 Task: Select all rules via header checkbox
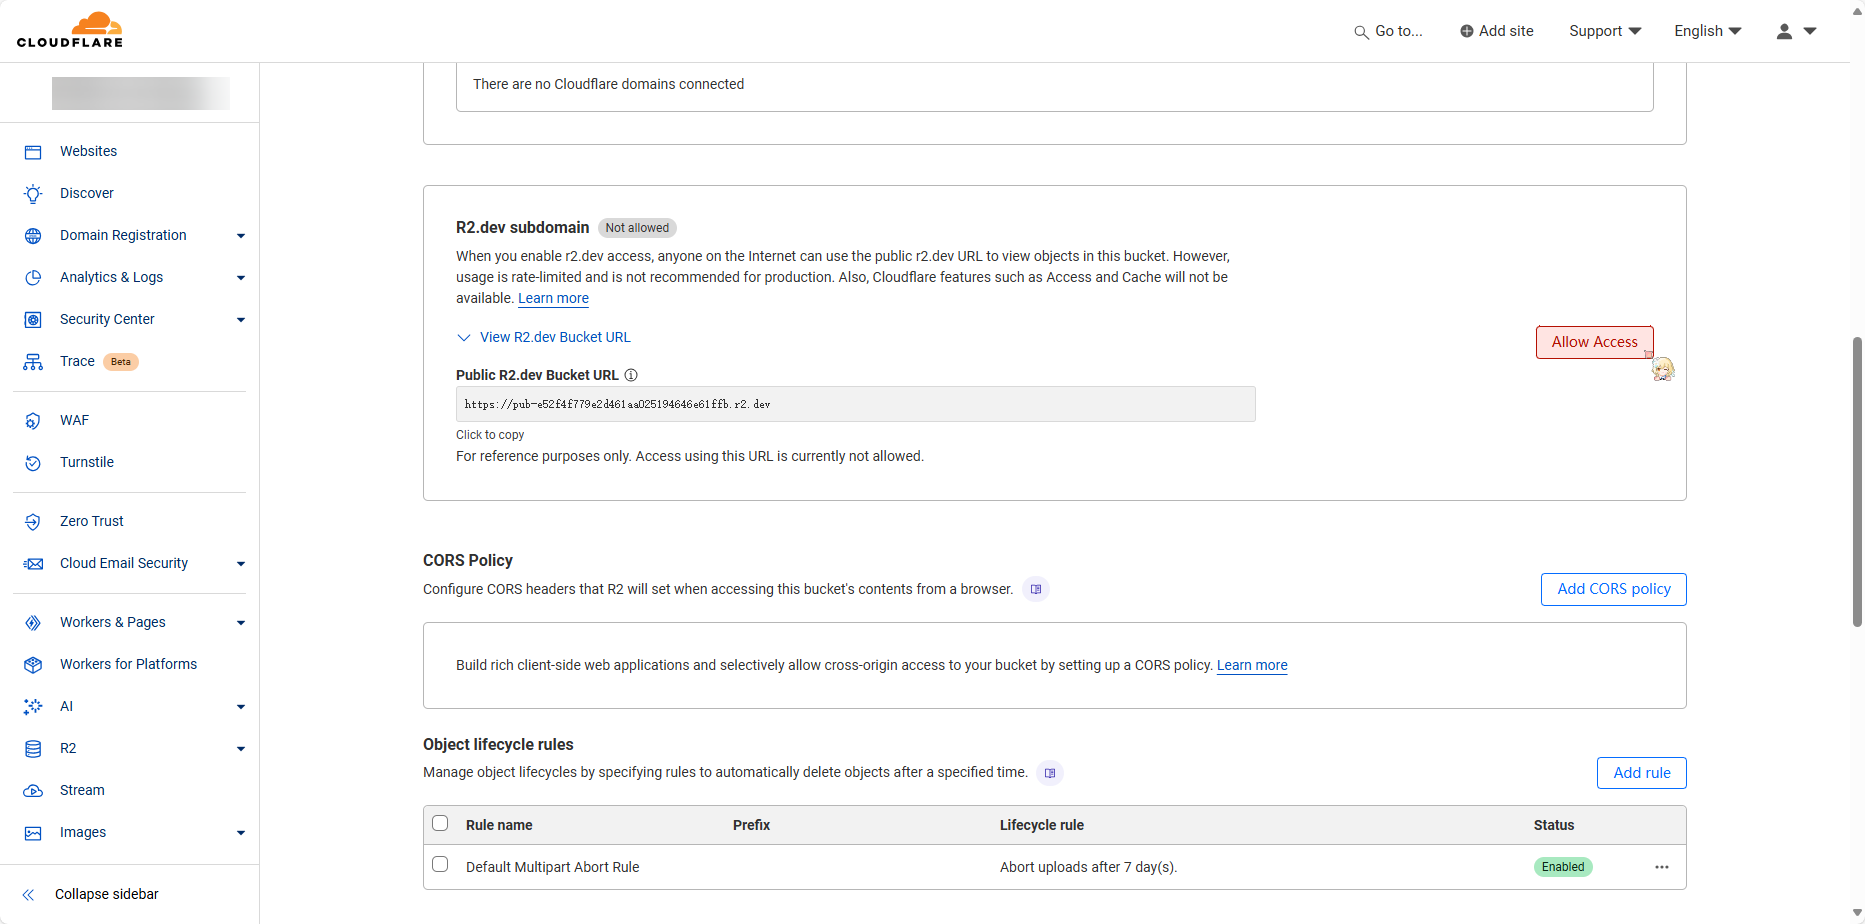coord(440,822)
